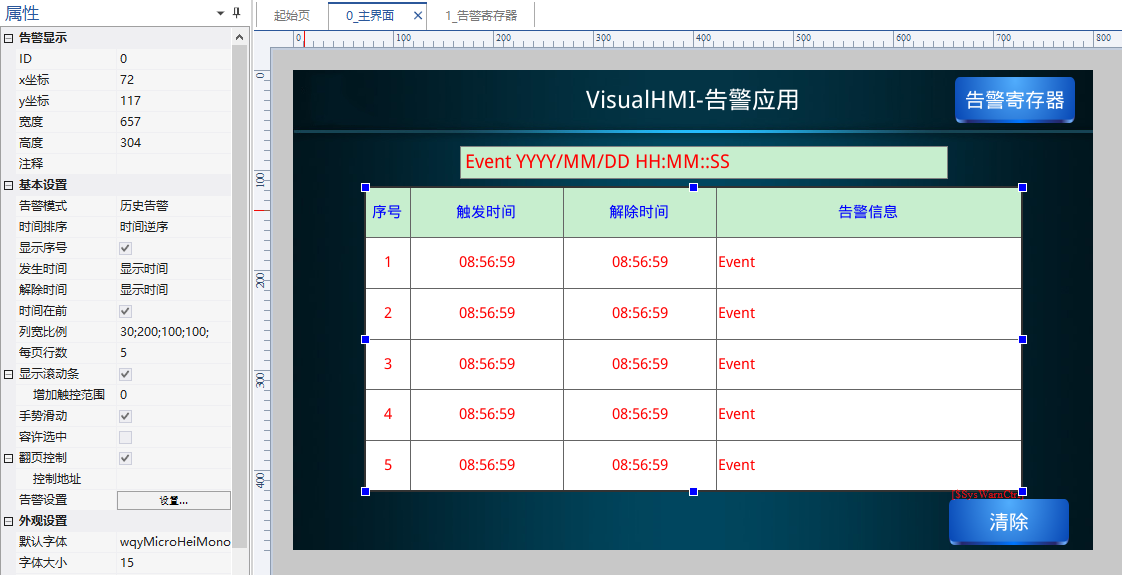Click the right-middle blue resize handle
1122x575 pixels.
click(x=1022, y=340)
